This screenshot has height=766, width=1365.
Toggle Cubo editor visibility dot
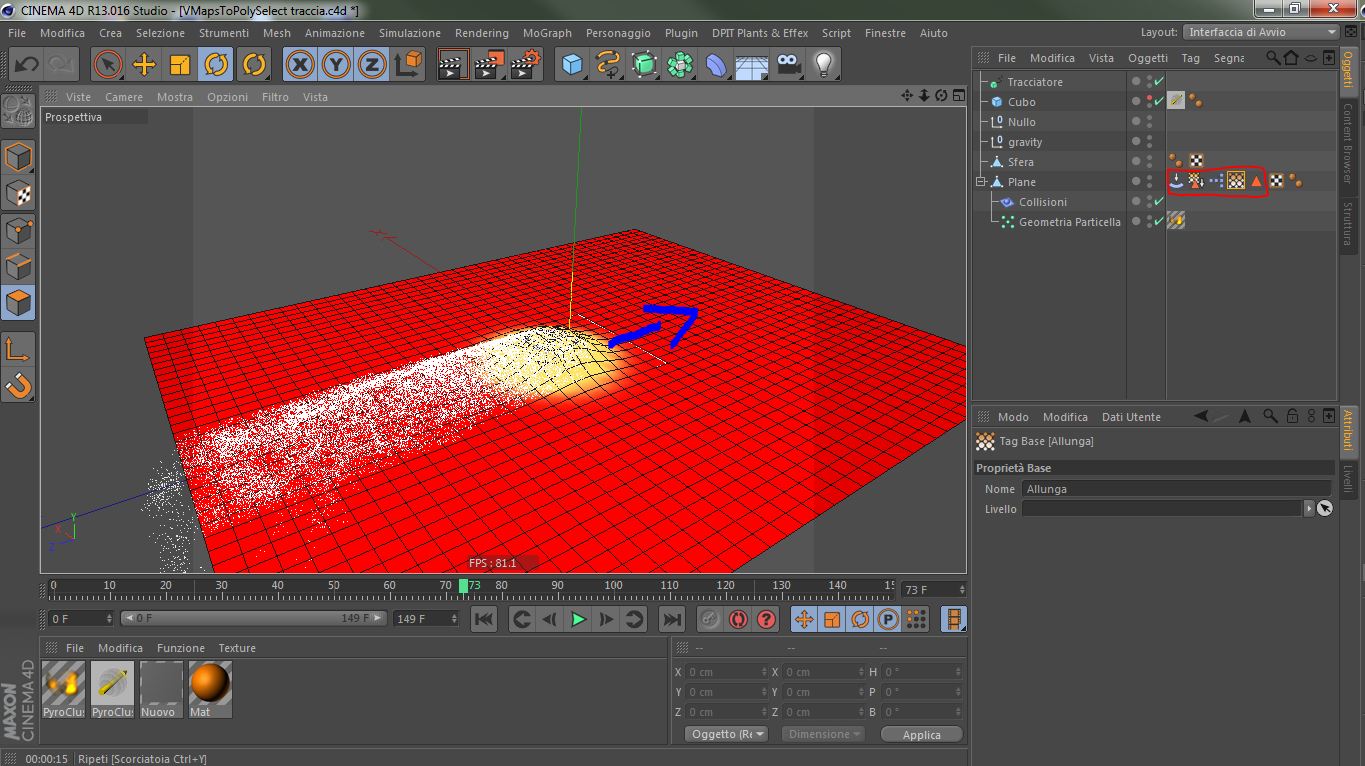[x=1149, y=98]
